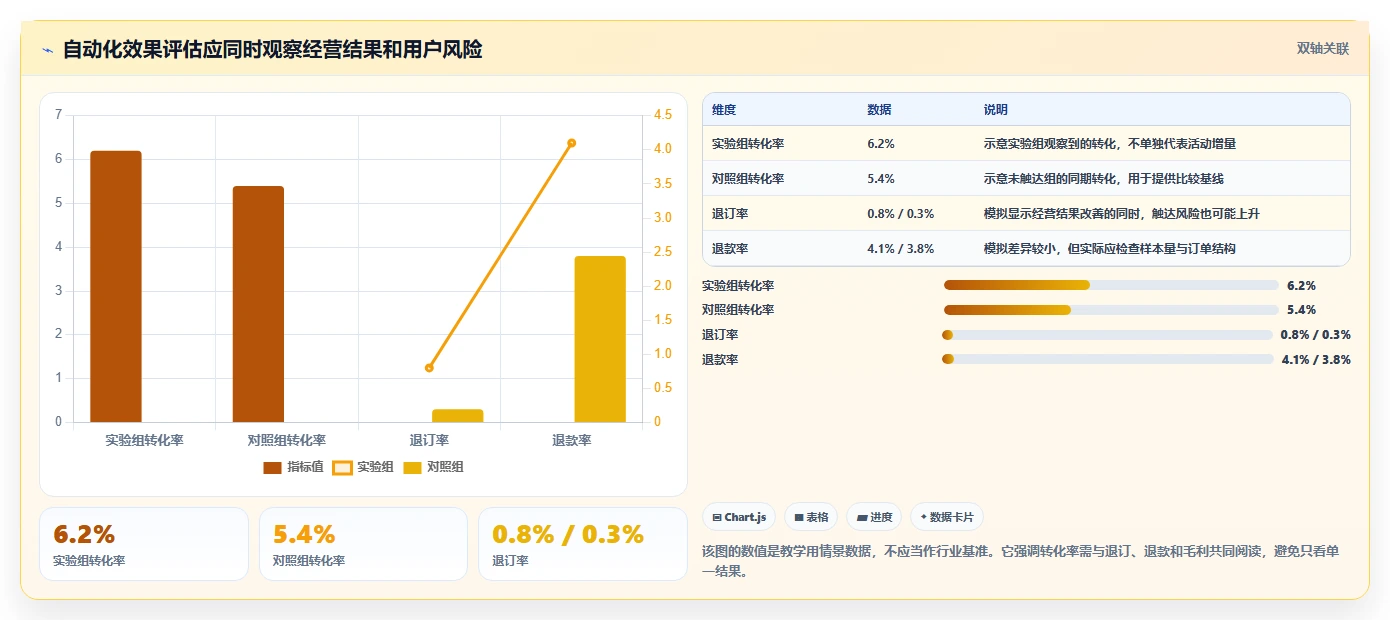
Task: Open the 0.8% / 0.3% 退订率 data card
Action: point(583,544)
